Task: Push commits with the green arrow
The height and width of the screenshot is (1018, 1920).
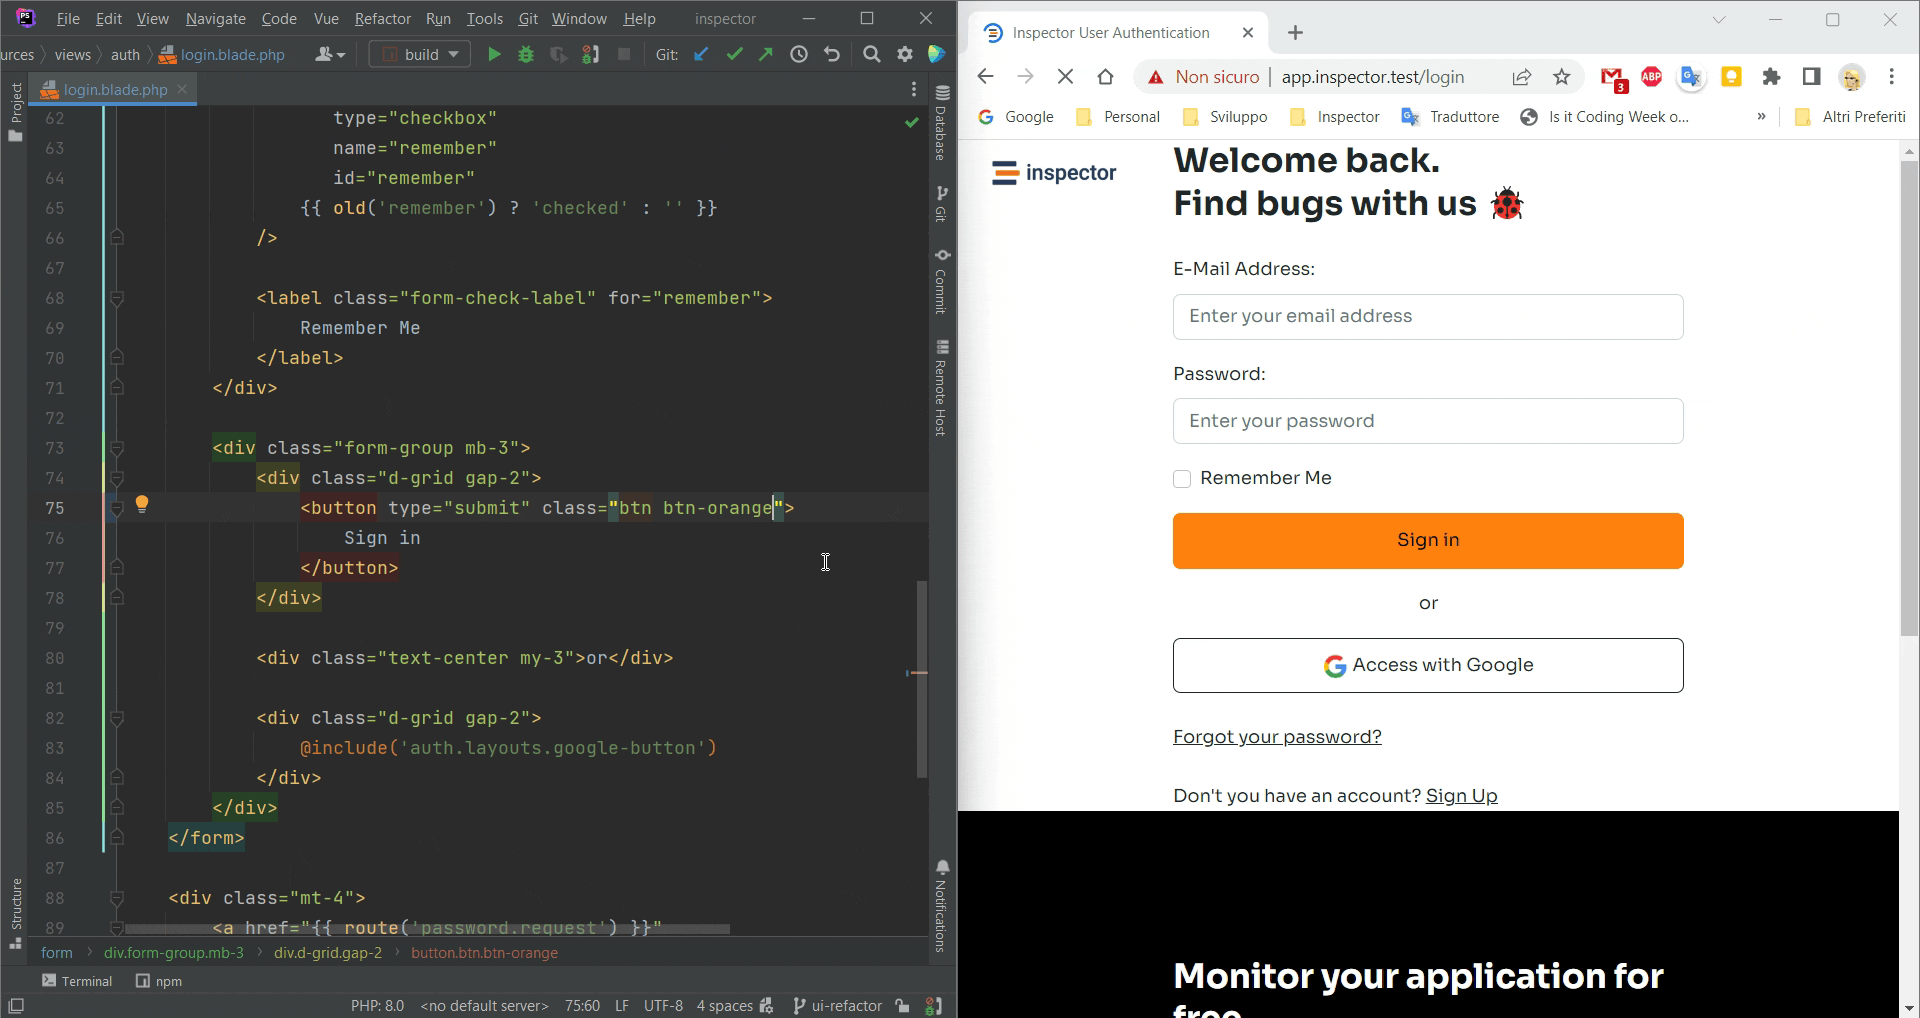Action: pos(766,54)
